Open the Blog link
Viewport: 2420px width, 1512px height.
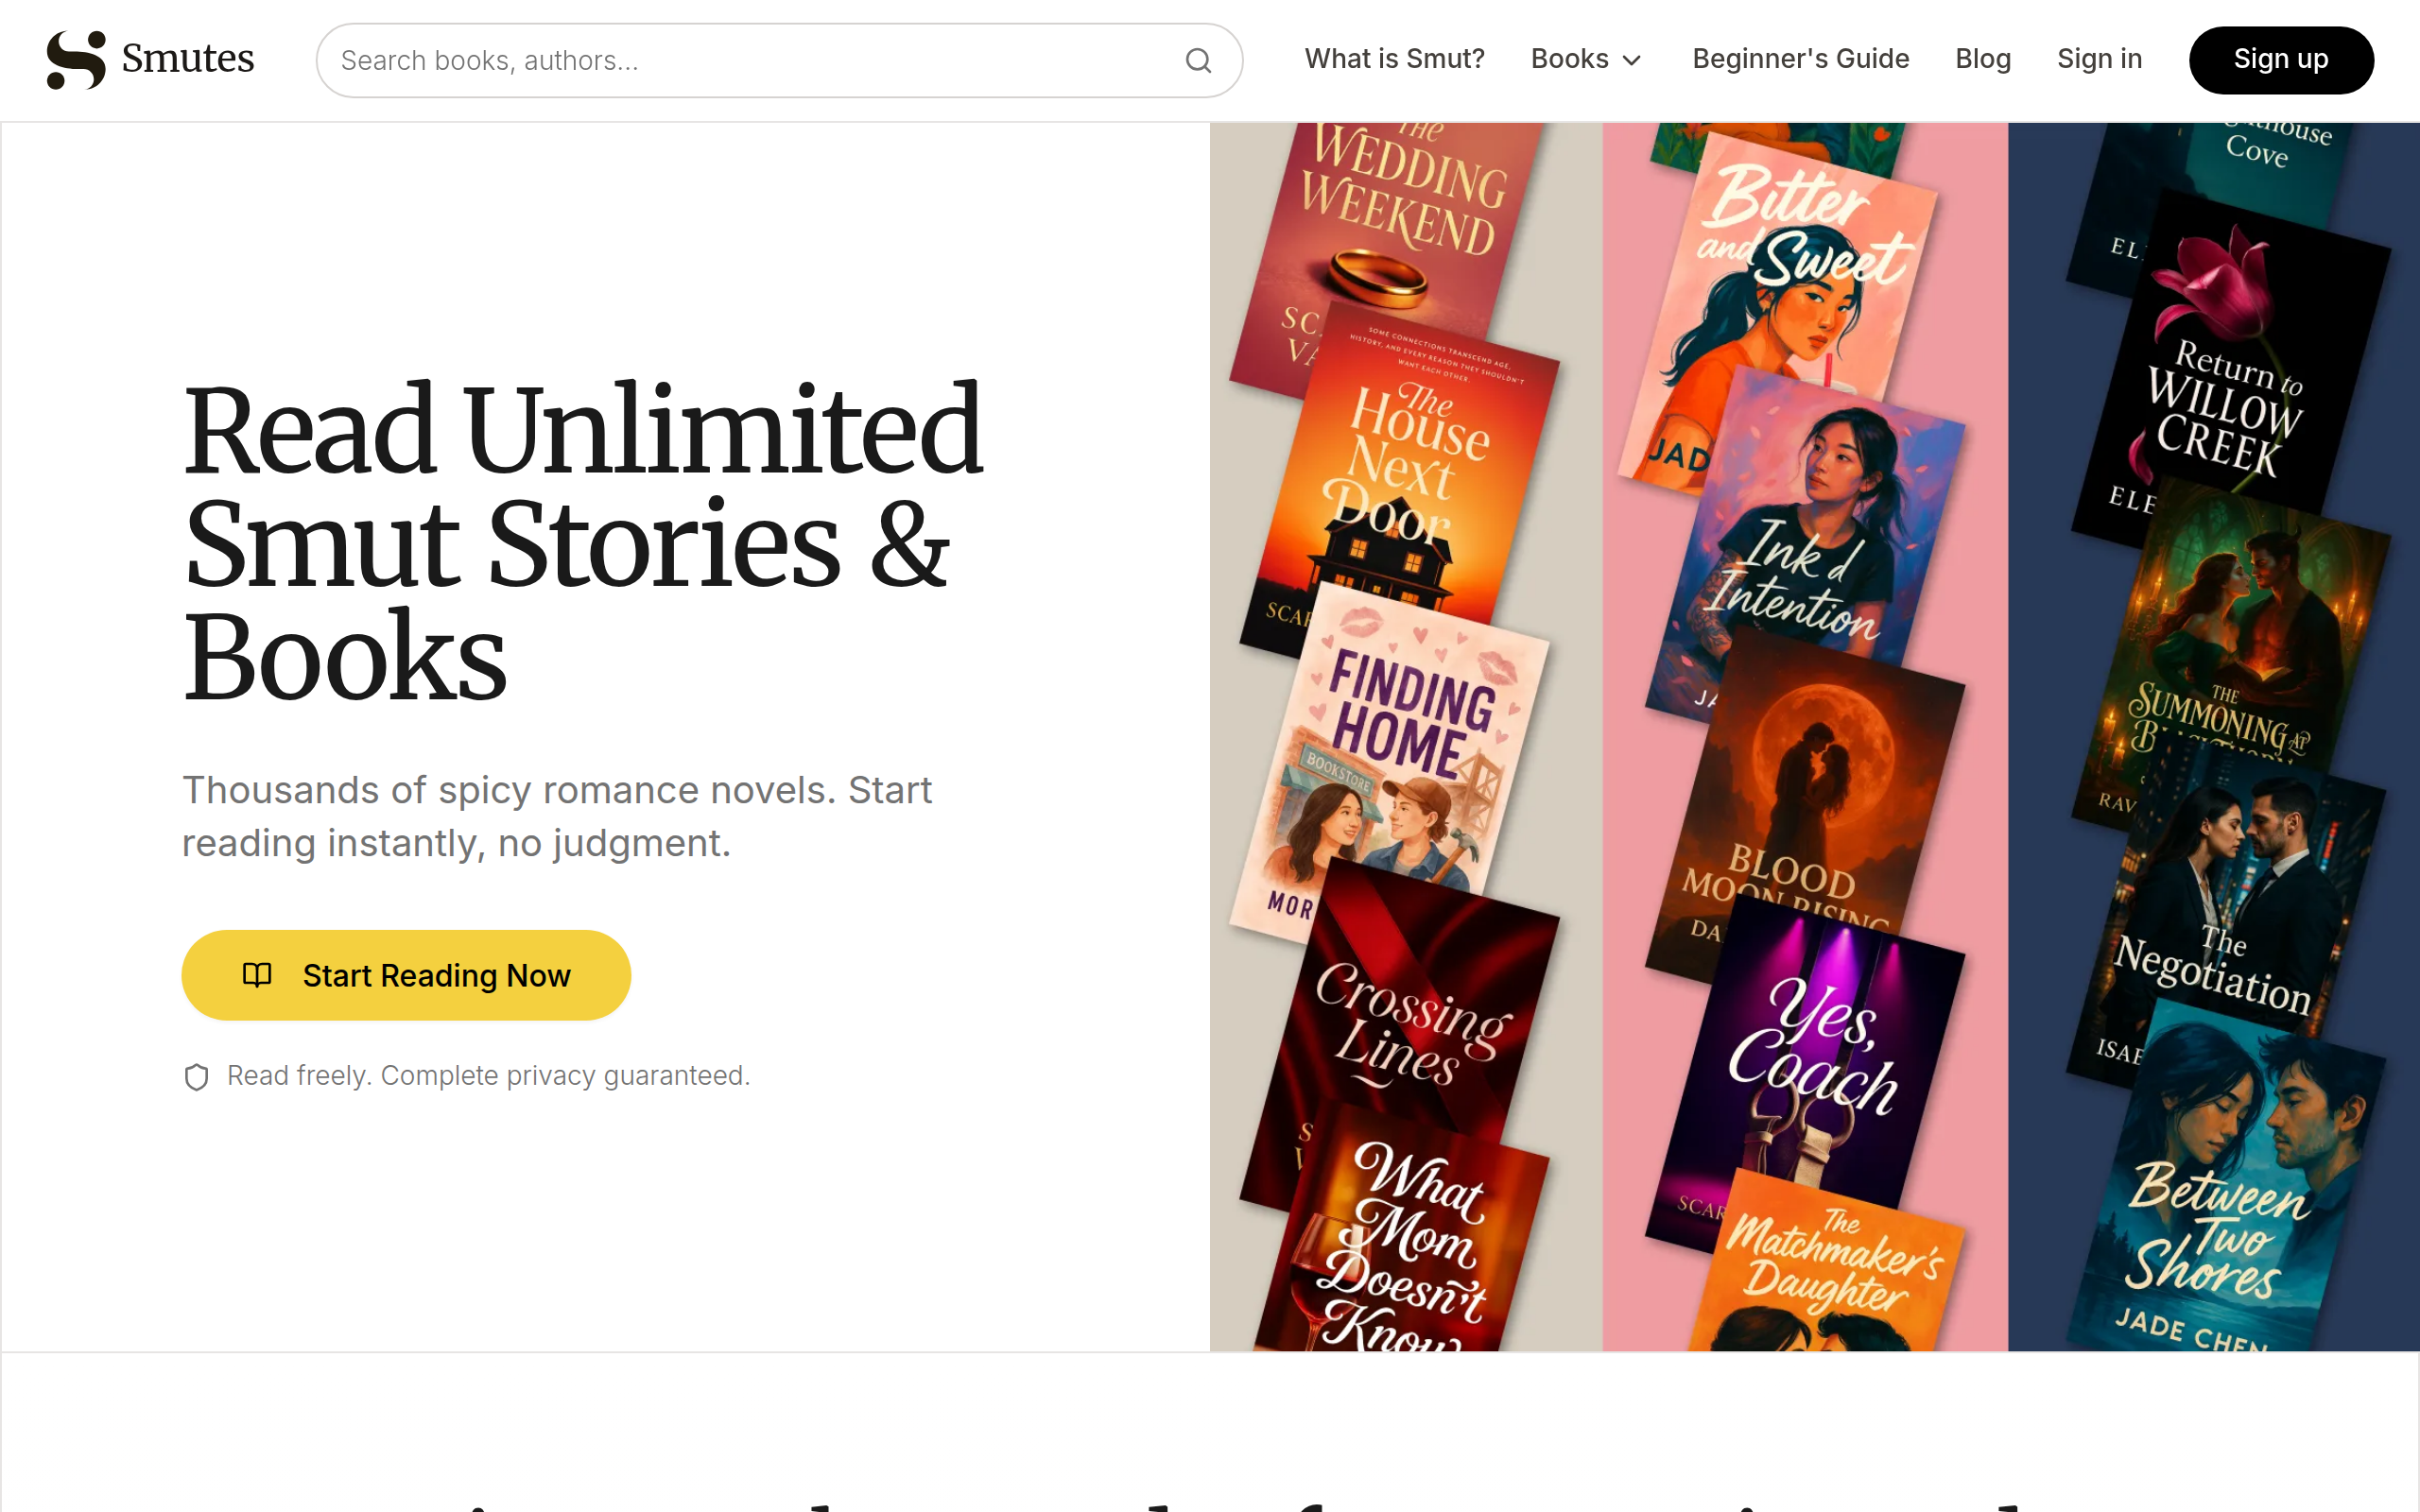tap(1982, 59)
